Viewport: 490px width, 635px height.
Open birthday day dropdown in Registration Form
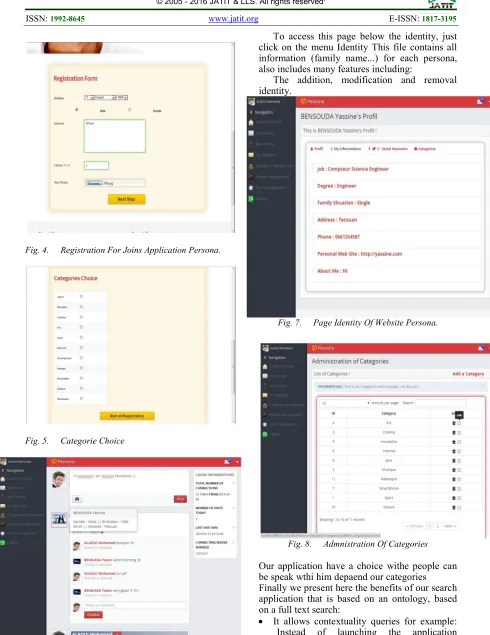click(89, 98)
